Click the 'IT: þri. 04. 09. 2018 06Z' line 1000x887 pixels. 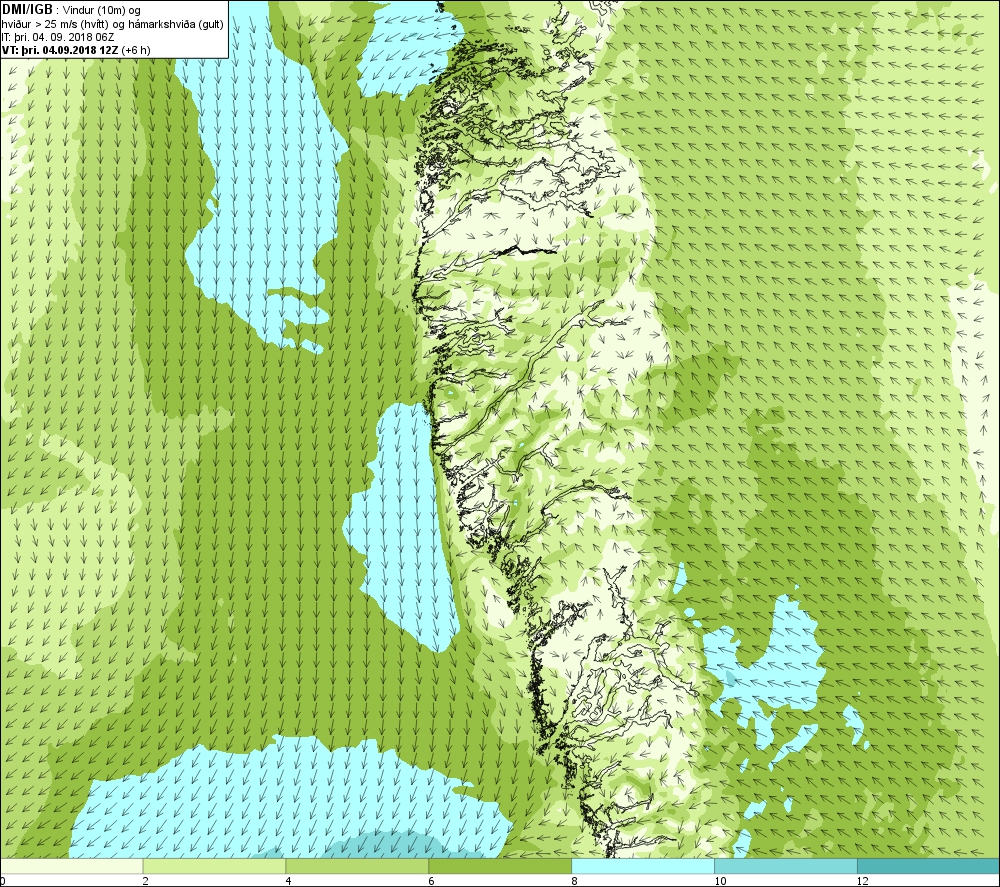[58, 37]
